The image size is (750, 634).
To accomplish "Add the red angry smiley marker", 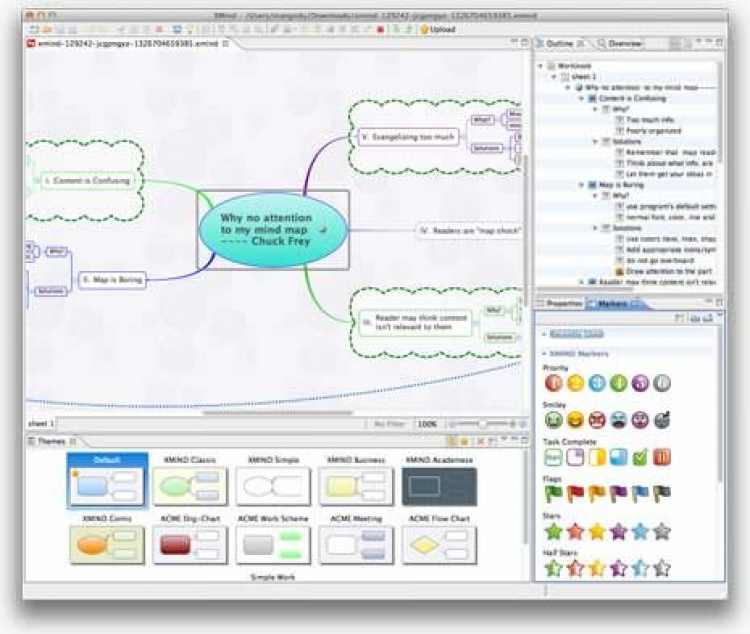I will (x=597, y=420).
